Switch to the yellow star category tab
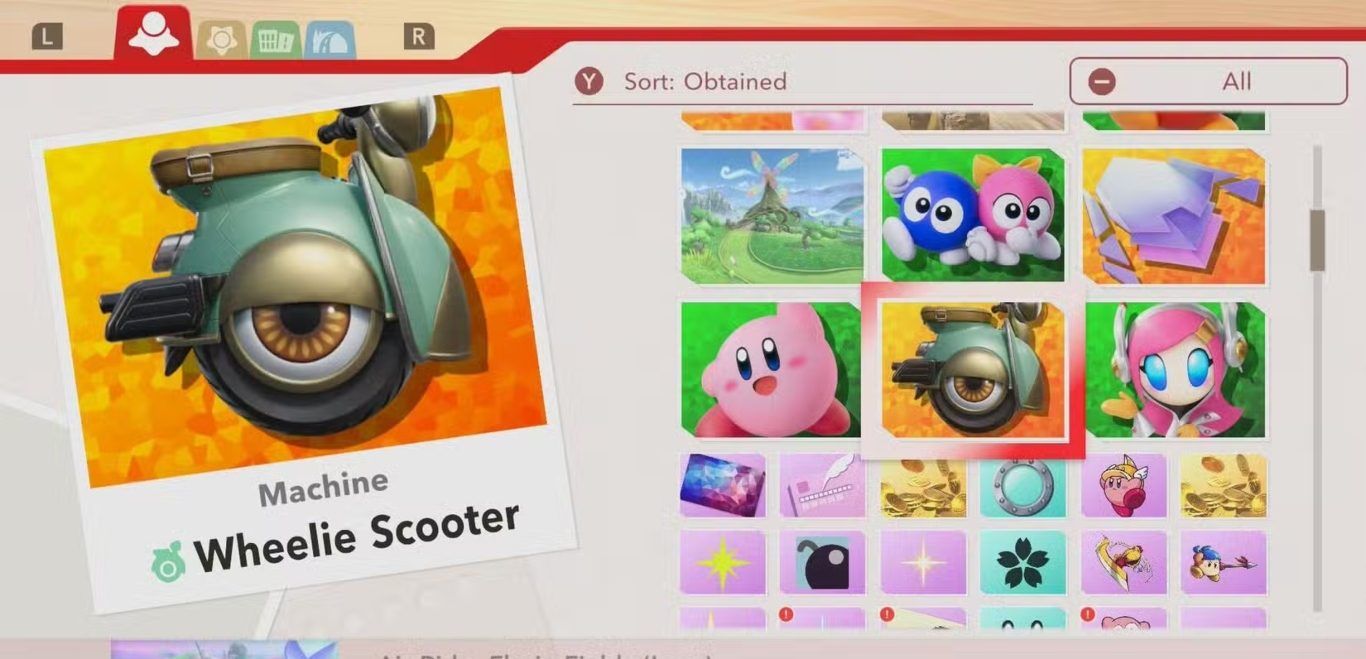This screenshot has height=659, width=1366. pos(220,40)
